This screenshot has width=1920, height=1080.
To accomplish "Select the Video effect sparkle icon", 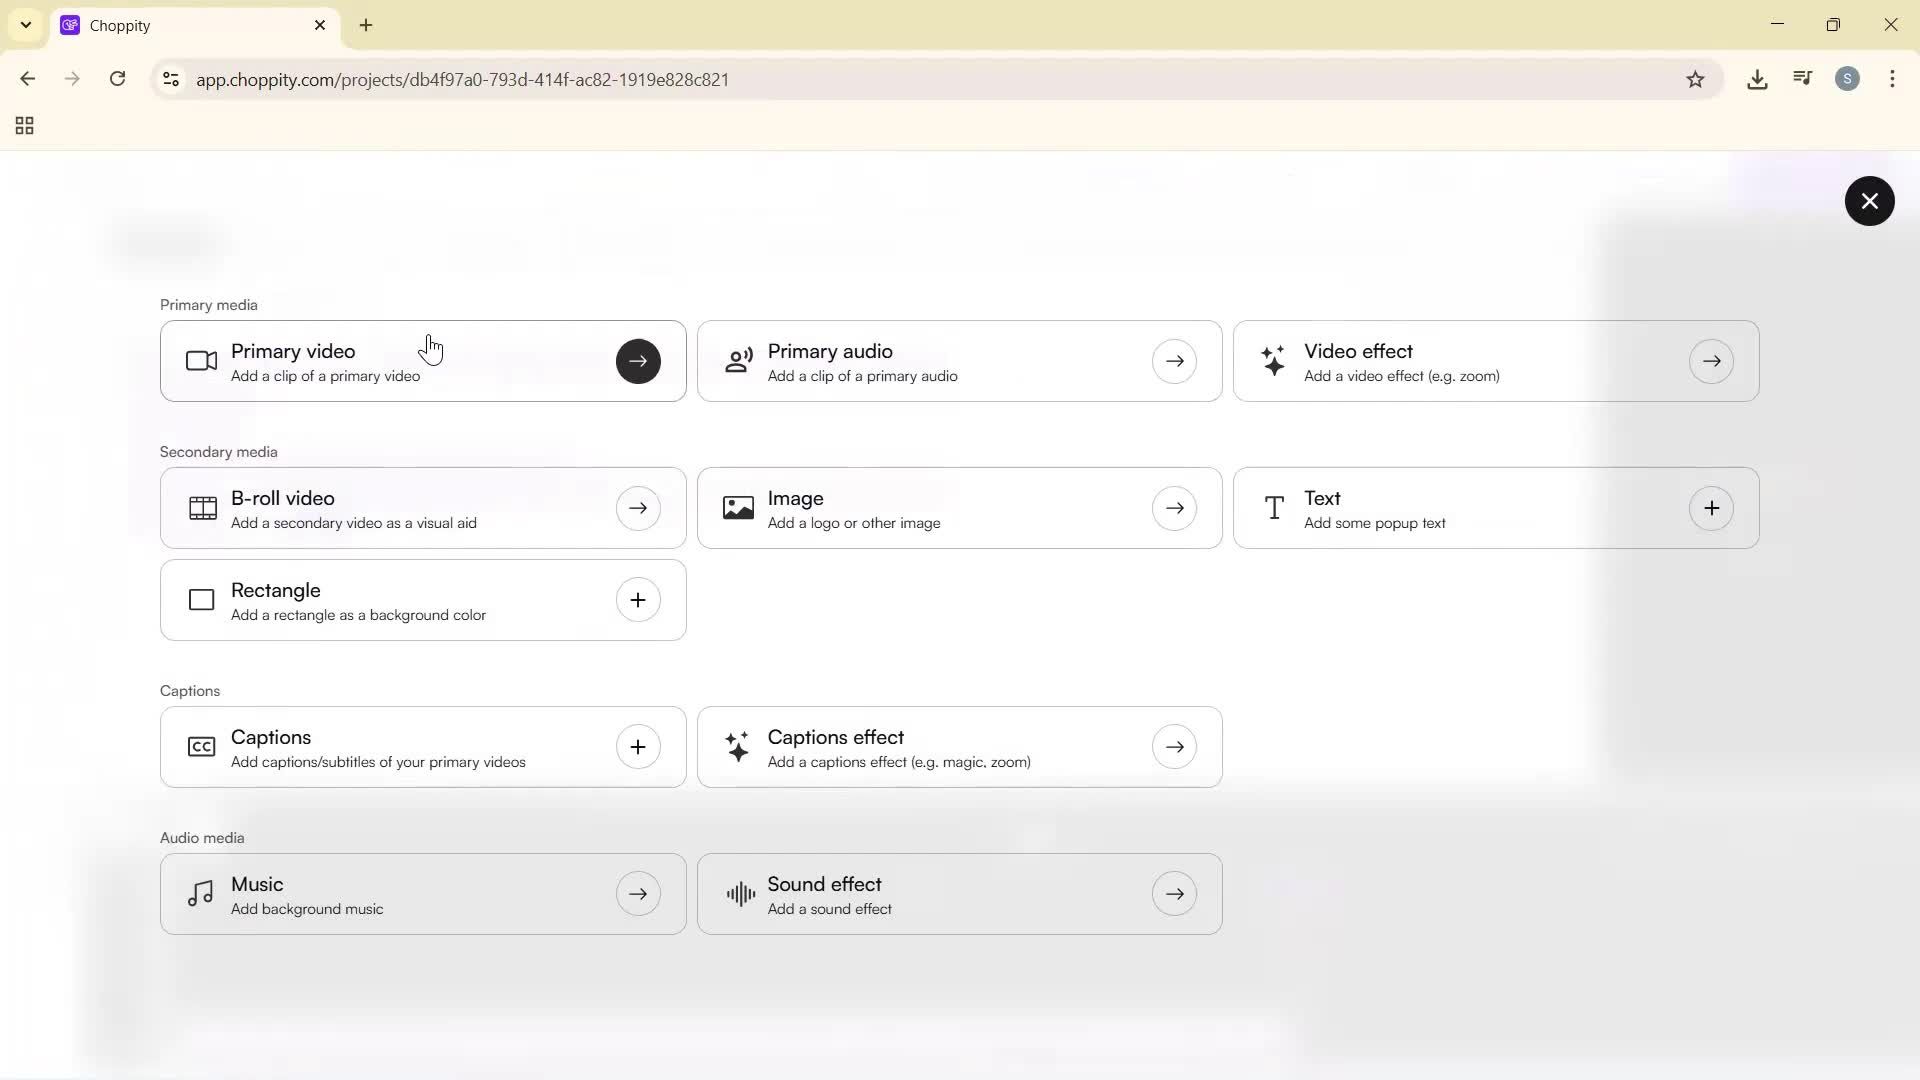I will coord(1274,361).
